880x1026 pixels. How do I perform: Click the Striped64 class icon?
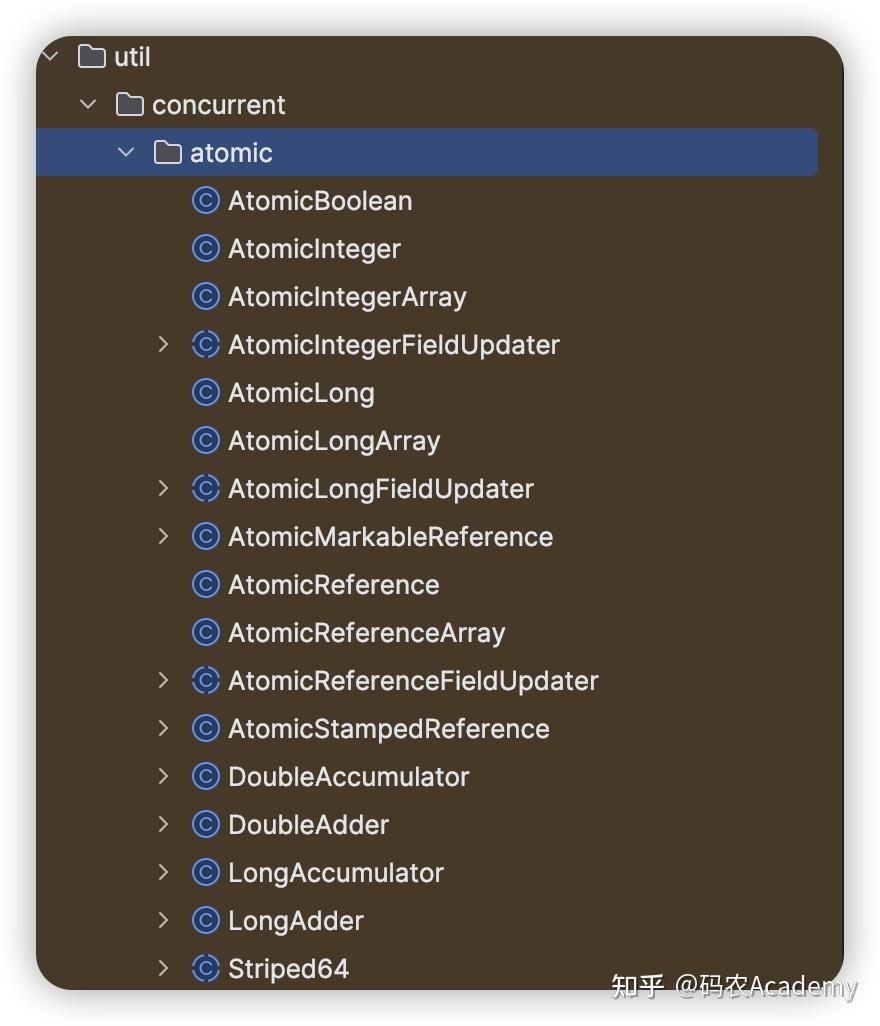205,969
